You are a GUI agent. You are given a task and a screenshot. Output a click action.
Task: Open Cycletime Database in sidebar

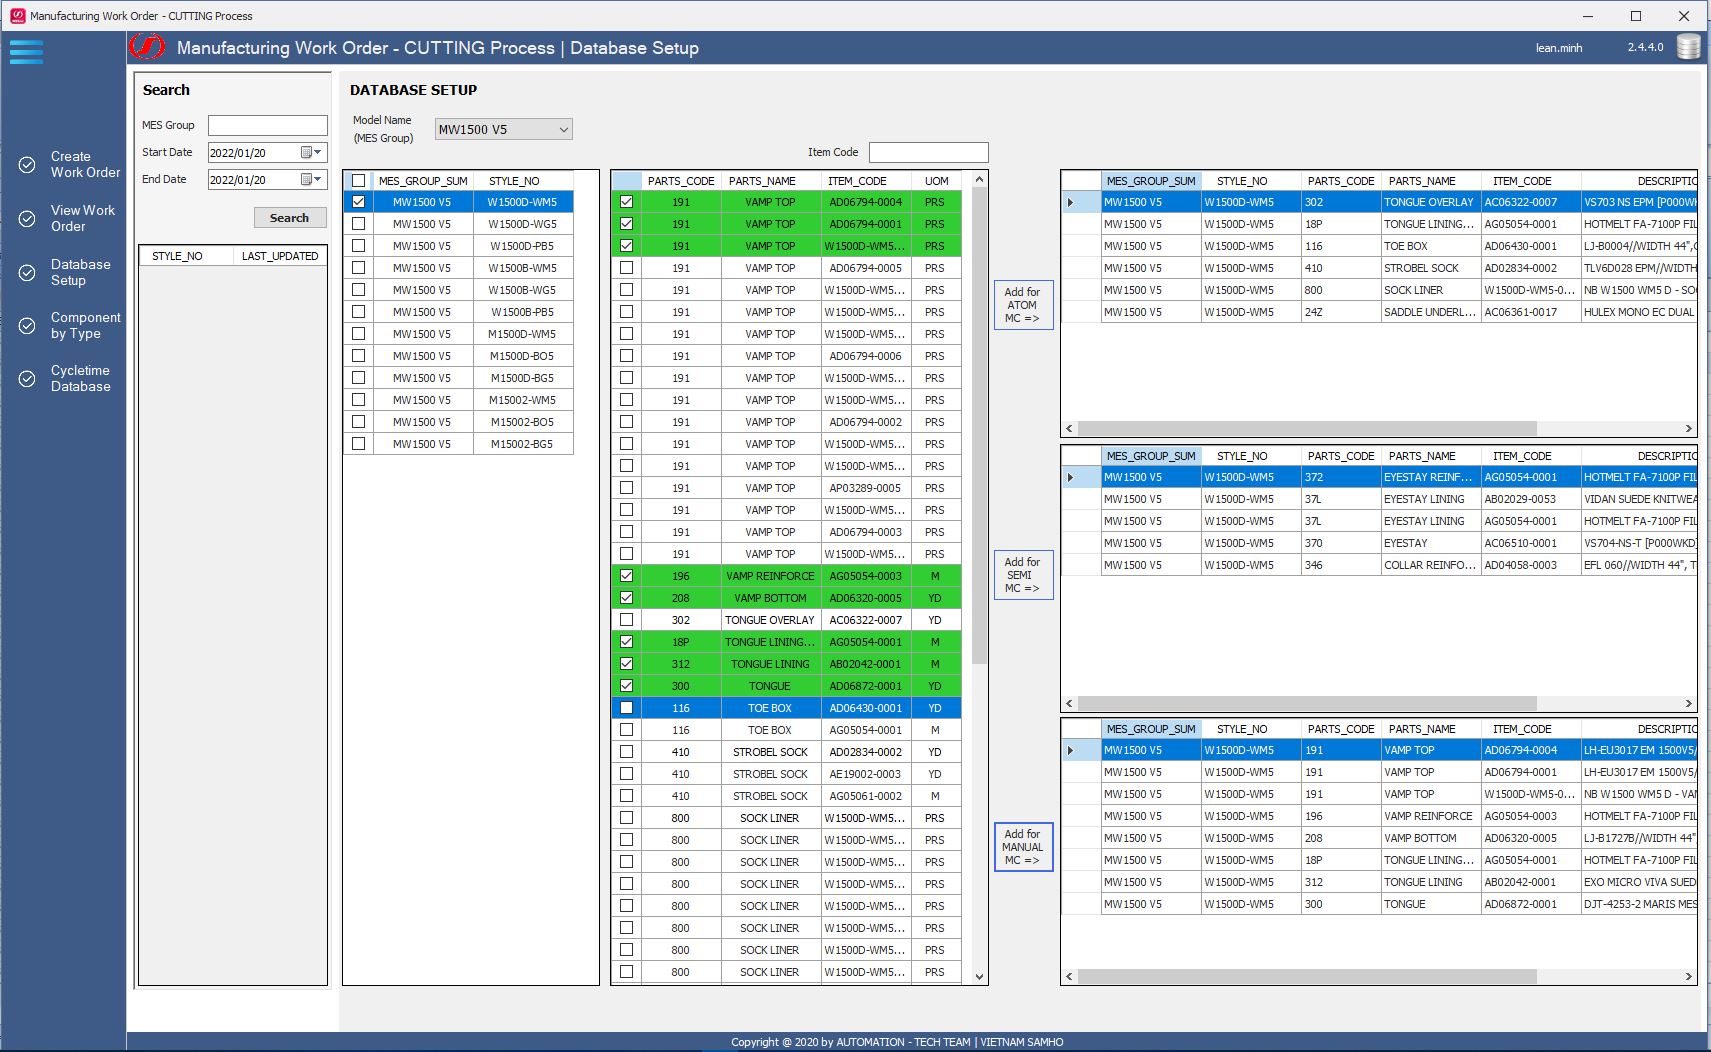[80, 379]
